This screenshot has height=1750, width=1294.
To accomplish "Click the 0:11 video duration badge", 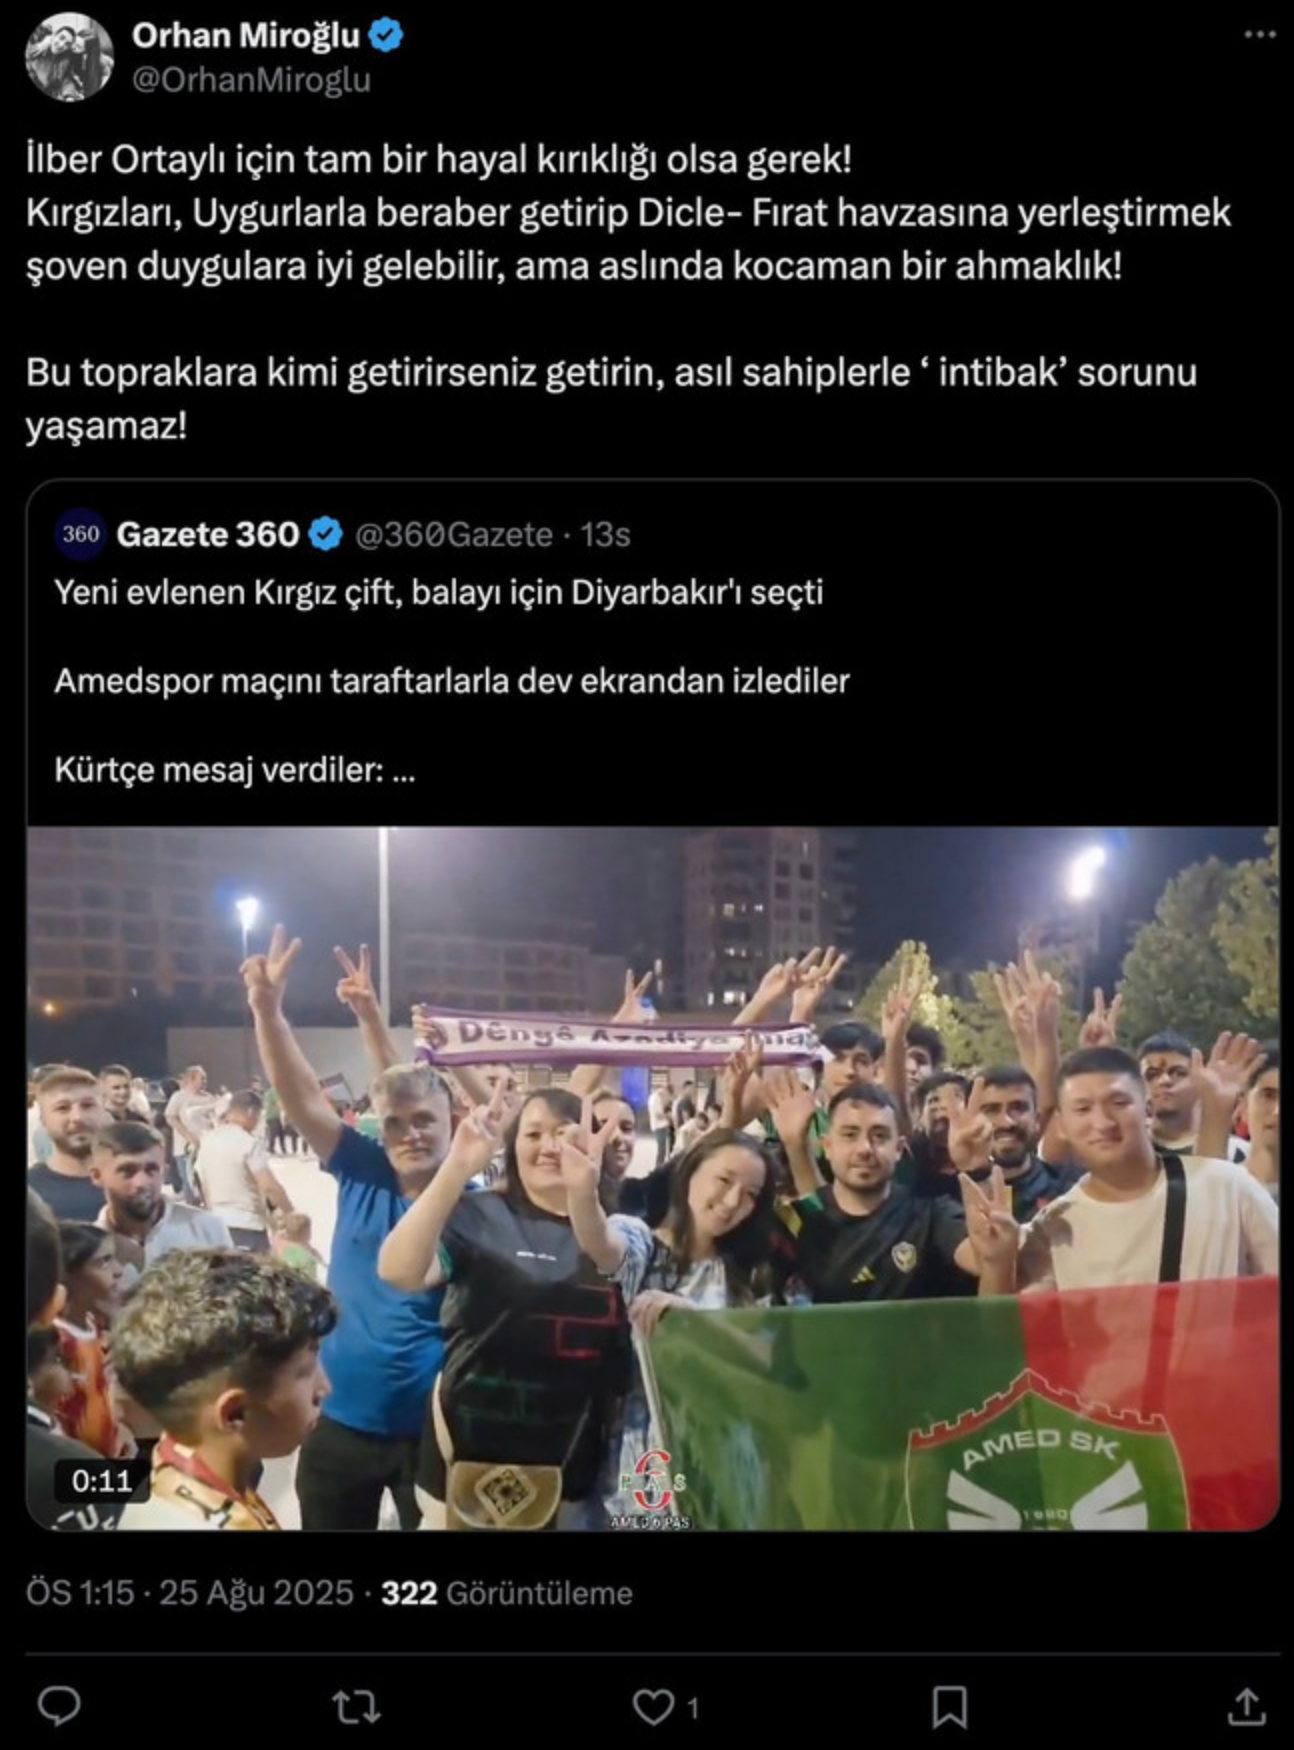I will pyautogui.click(x=101, y=1480).
